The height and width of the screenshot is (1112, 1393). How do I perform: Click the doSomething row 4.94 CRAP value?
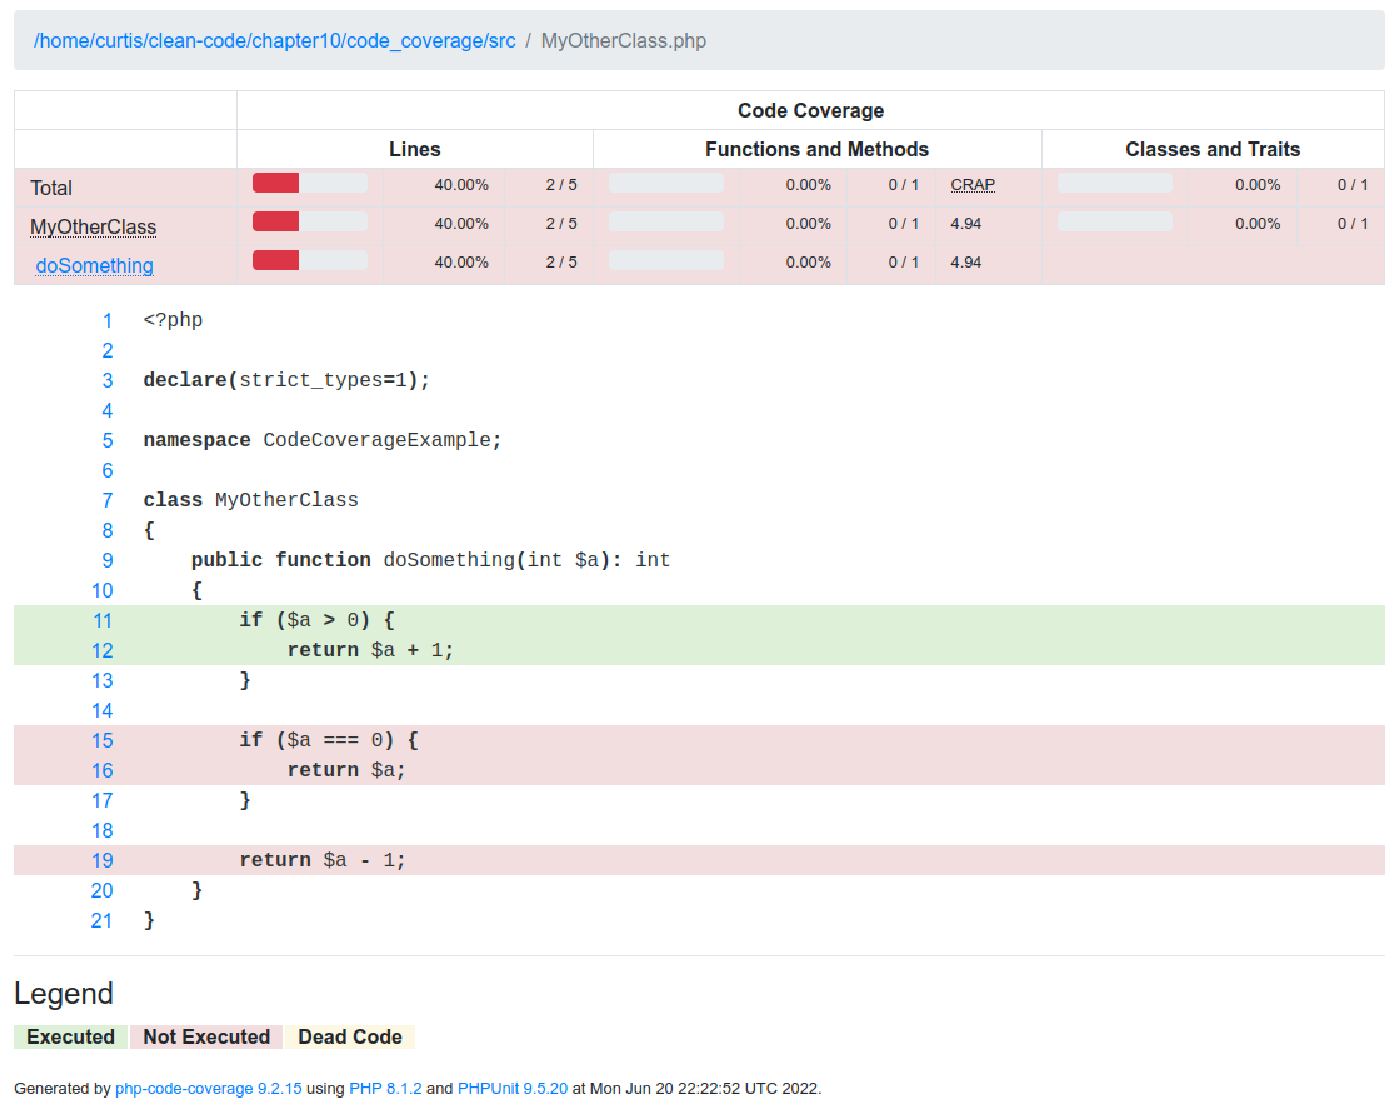[x=966, y=263]
